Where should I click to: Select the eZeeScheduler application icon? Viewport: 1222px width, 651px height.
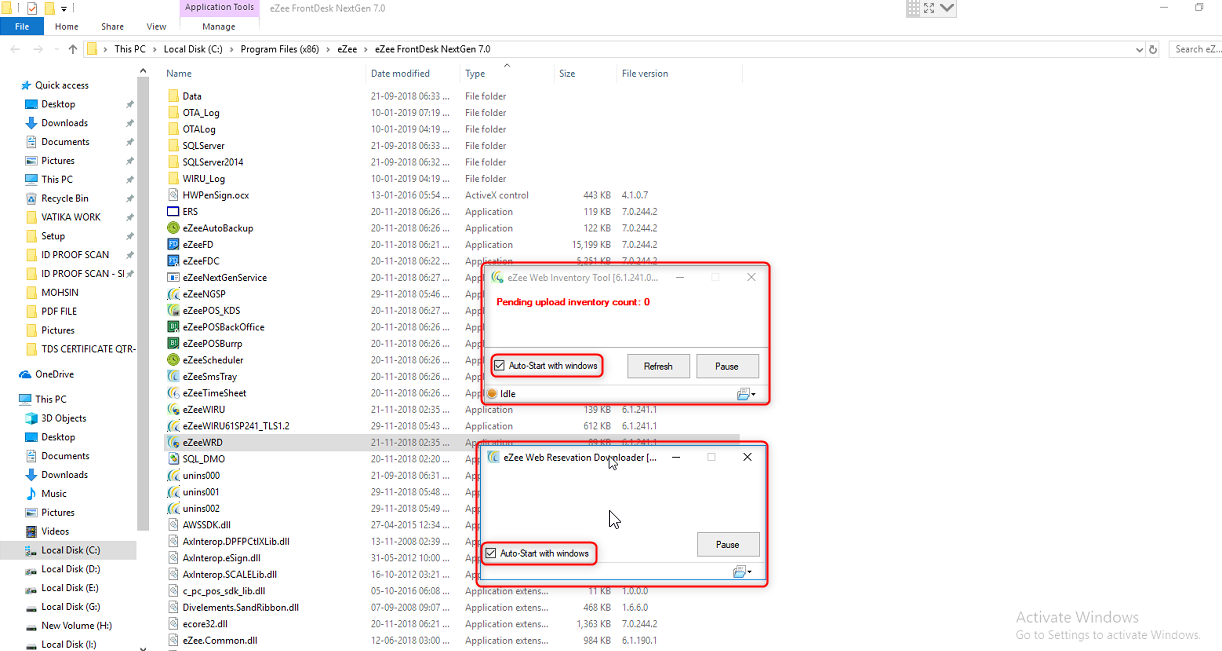pyautogui.click(x=173, y=360)
